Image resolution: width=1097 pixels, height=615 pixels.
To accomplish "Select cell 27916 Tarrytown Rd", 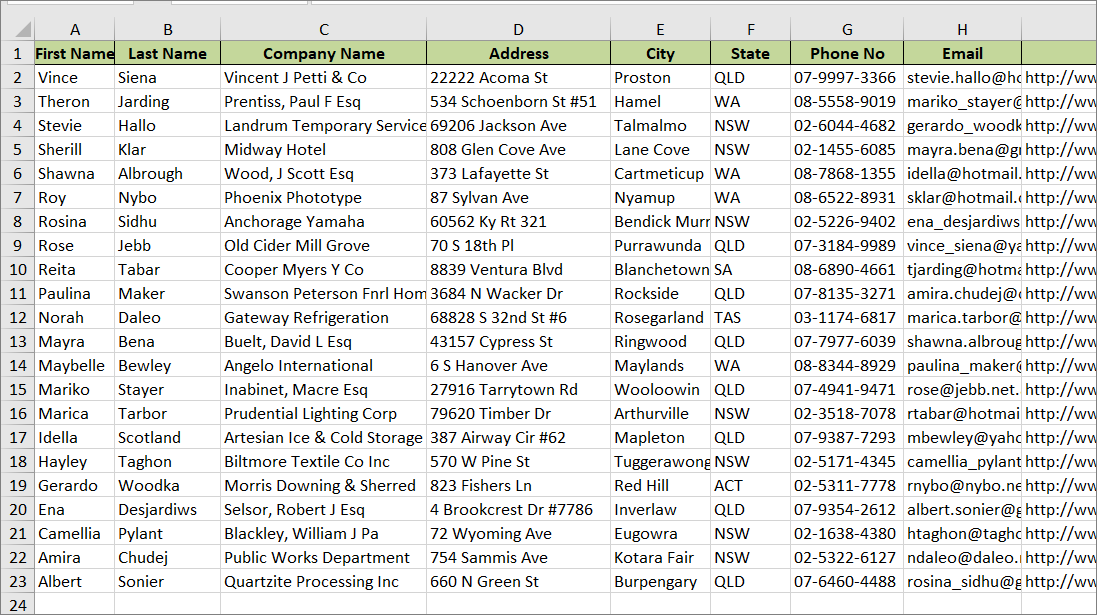I will [x=518, y=390].
